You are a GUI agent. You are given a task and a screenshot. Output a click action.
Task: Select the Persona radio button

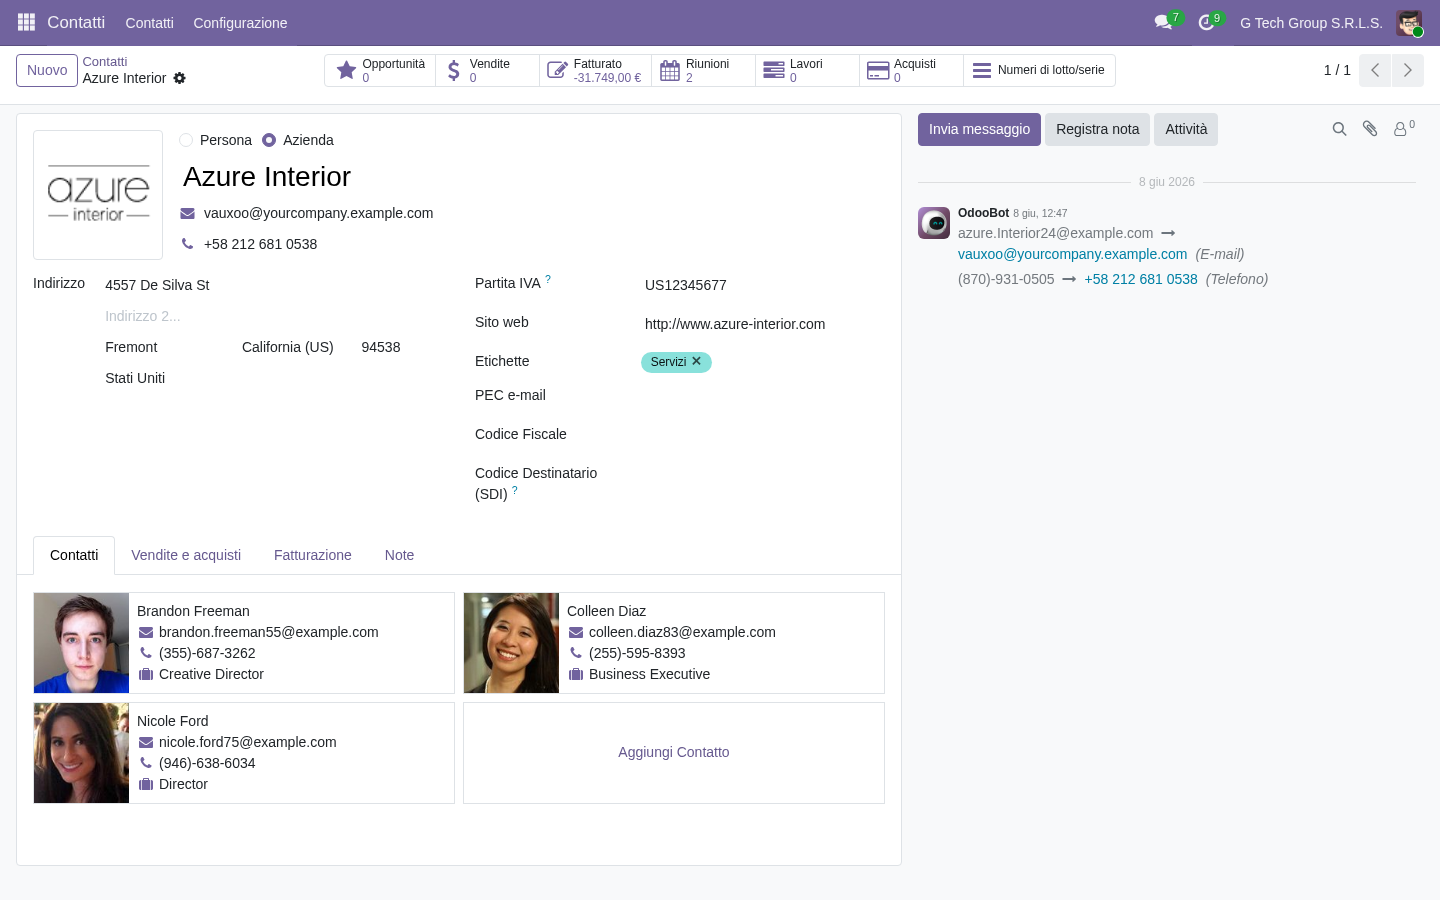pos(186,140)
